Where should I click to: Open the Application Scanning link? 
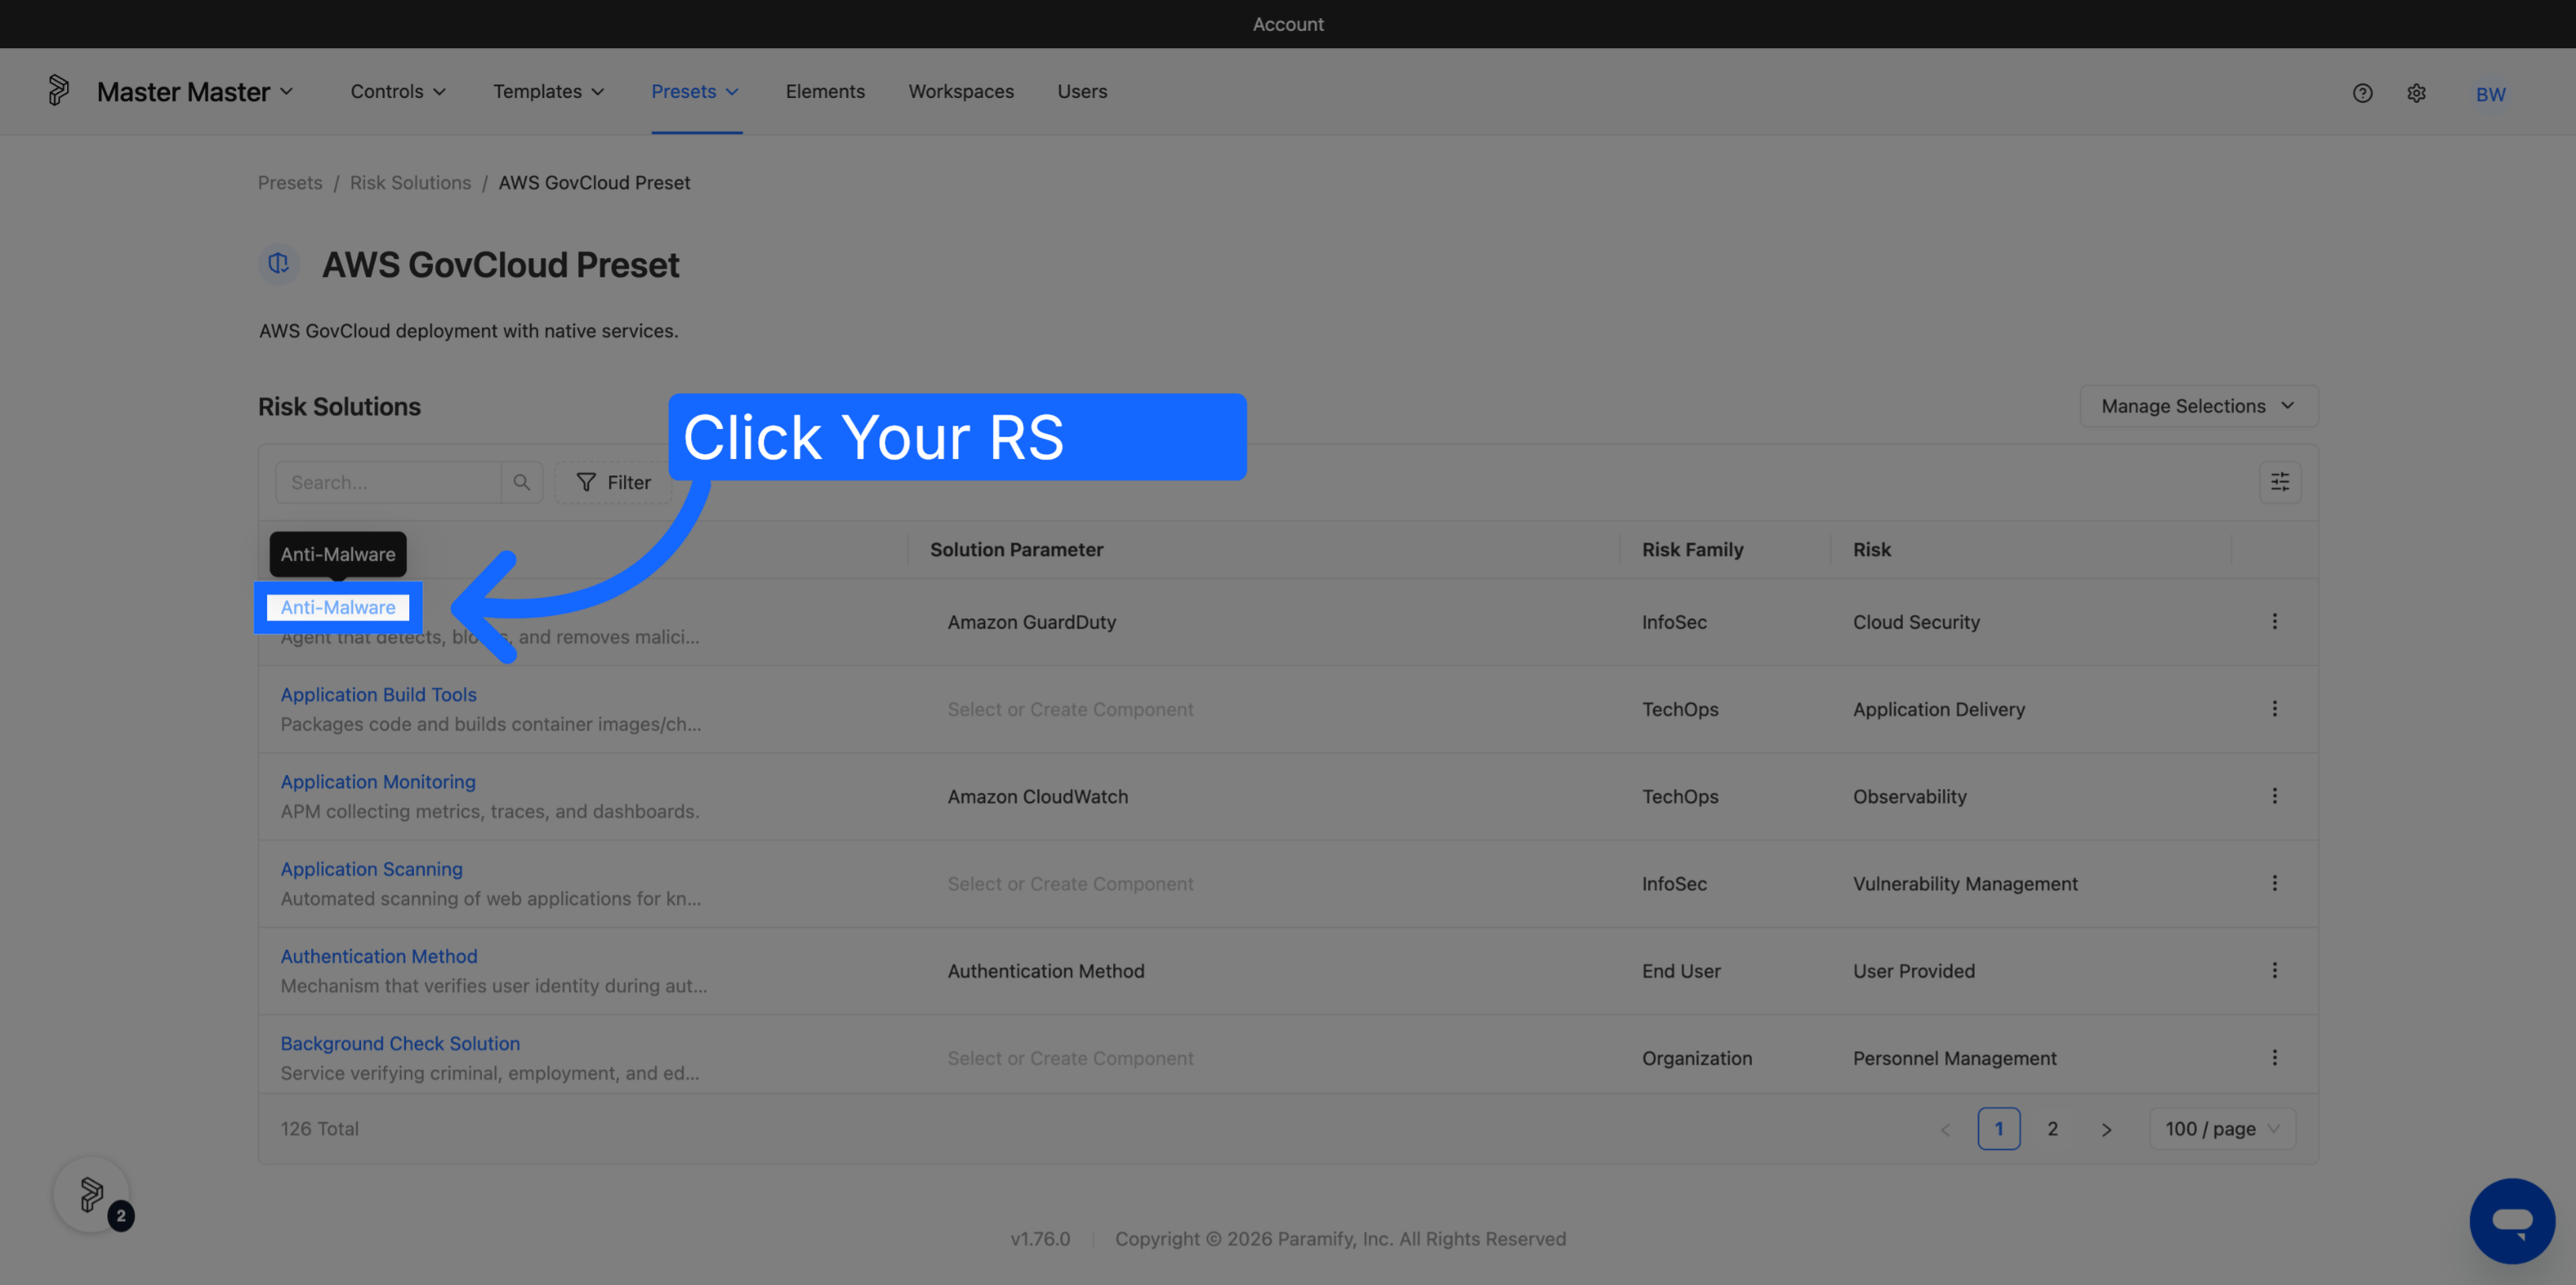pyautogui.click(x=371, y=869)
